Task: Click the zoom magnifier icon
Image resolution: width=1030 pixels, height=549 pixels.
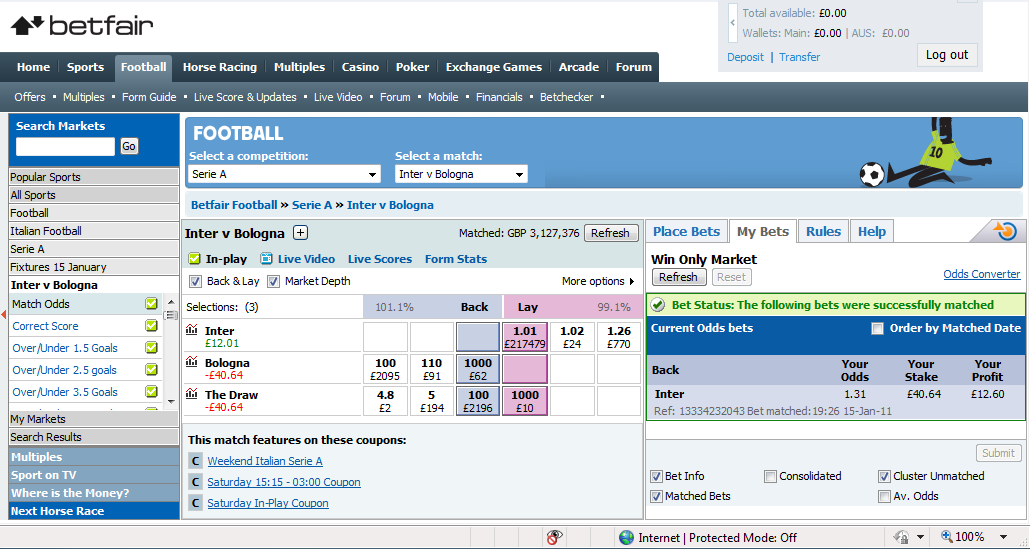Action: point(947,537)
